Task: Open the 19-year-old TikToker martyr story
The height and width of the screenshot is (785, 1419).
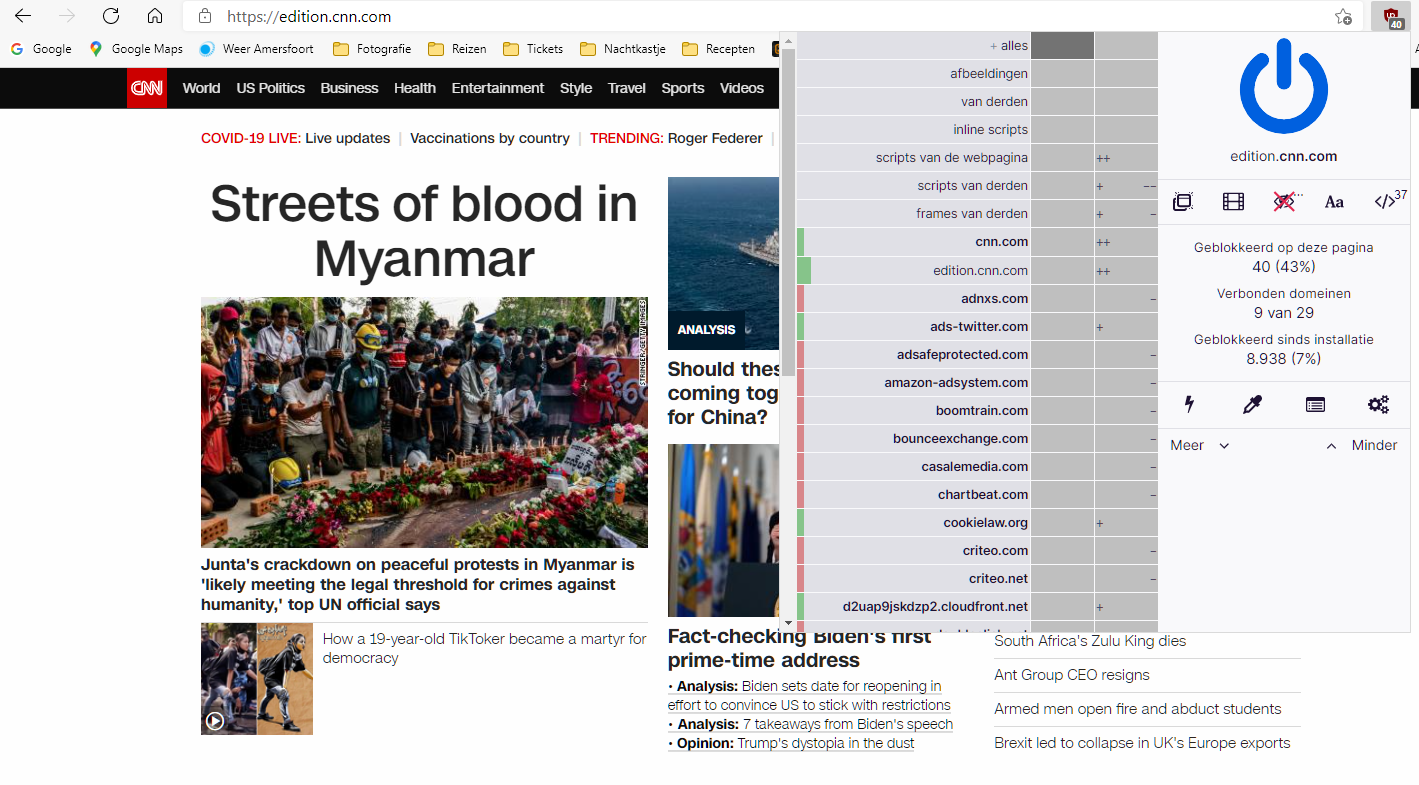Action: pos(484,648)
